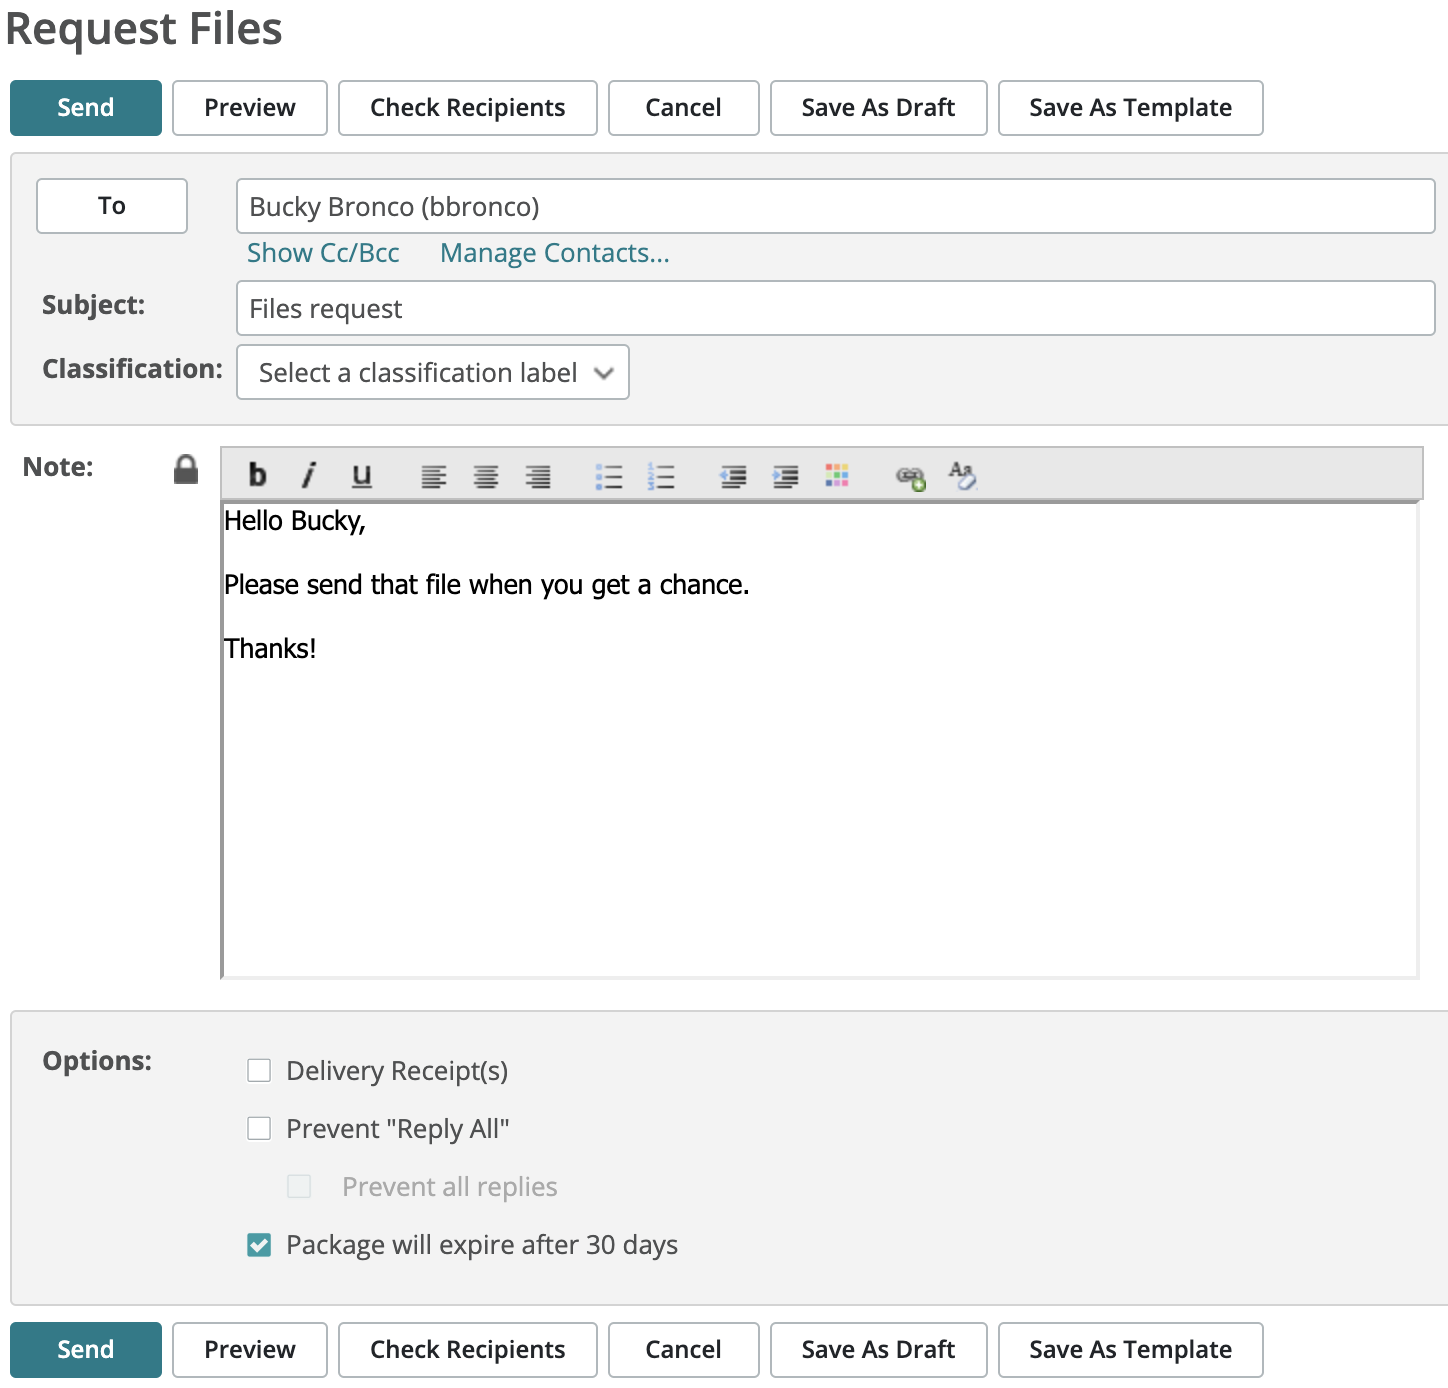Click into the Subject input field
The image size is (1448, 1388).
(835, 309)
